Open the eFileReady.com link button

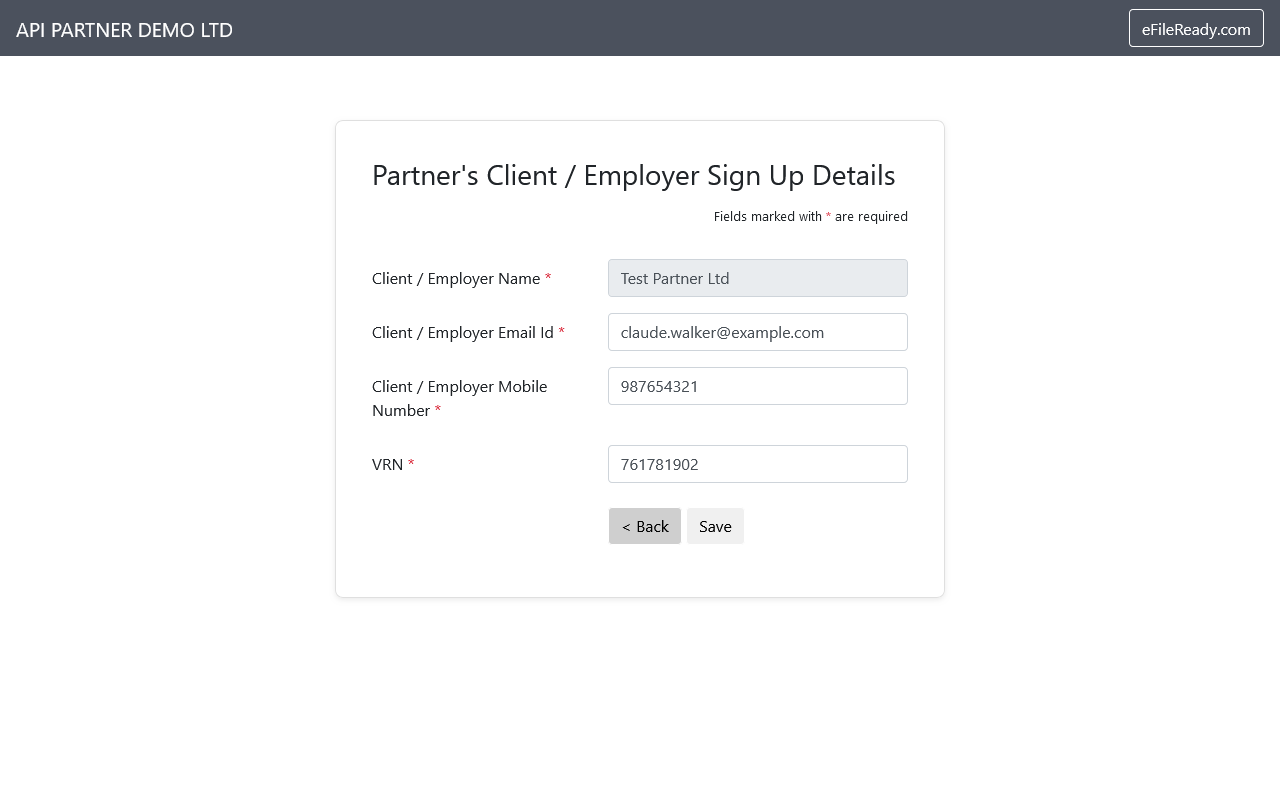(x=1196, y=28)
